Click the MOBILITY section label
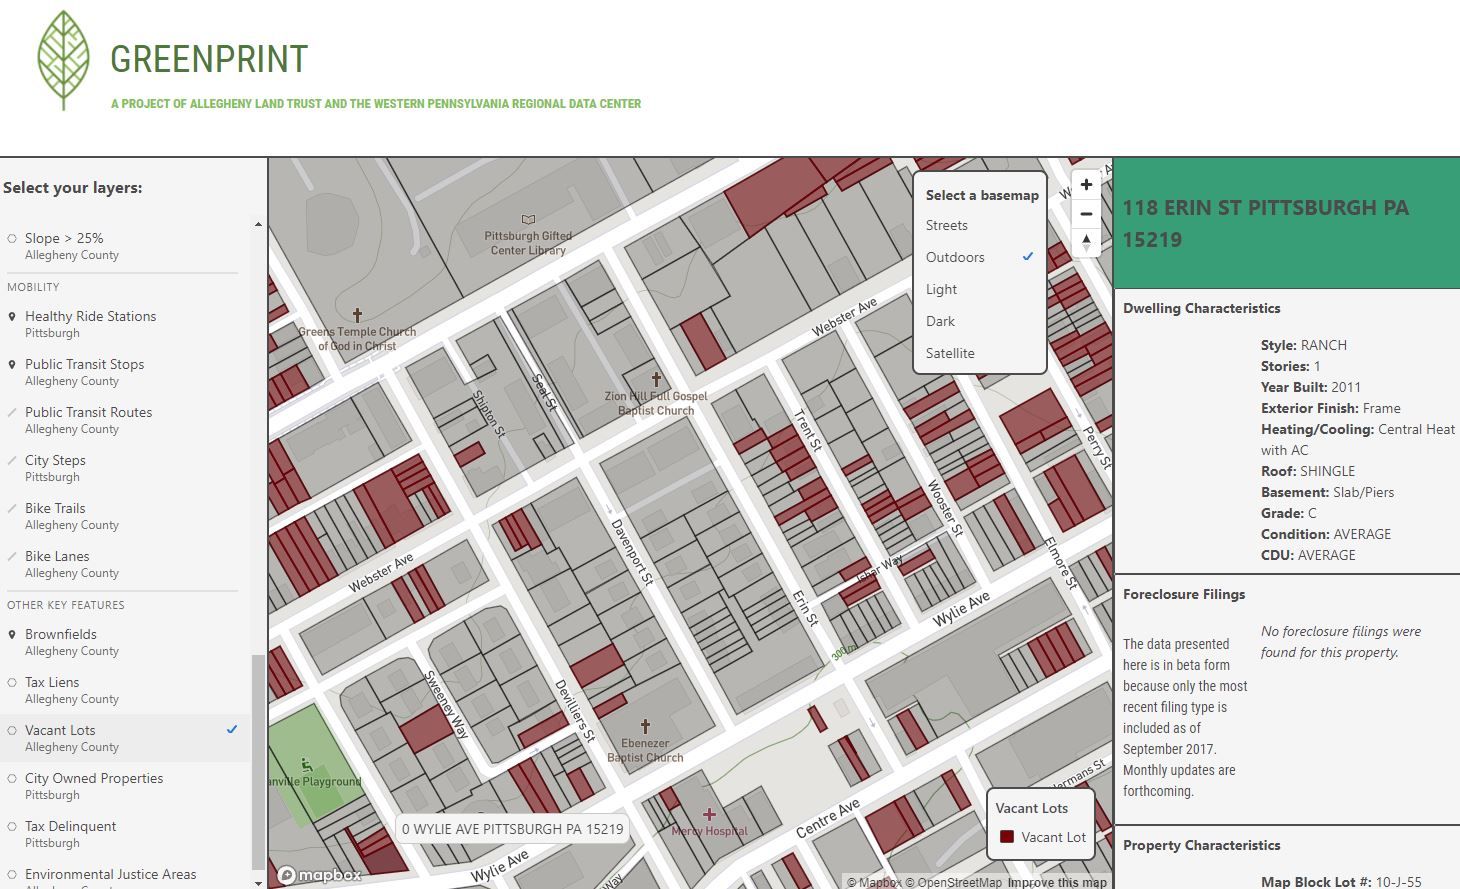This screenshot has height=889, width=1460. coord(33,287)
